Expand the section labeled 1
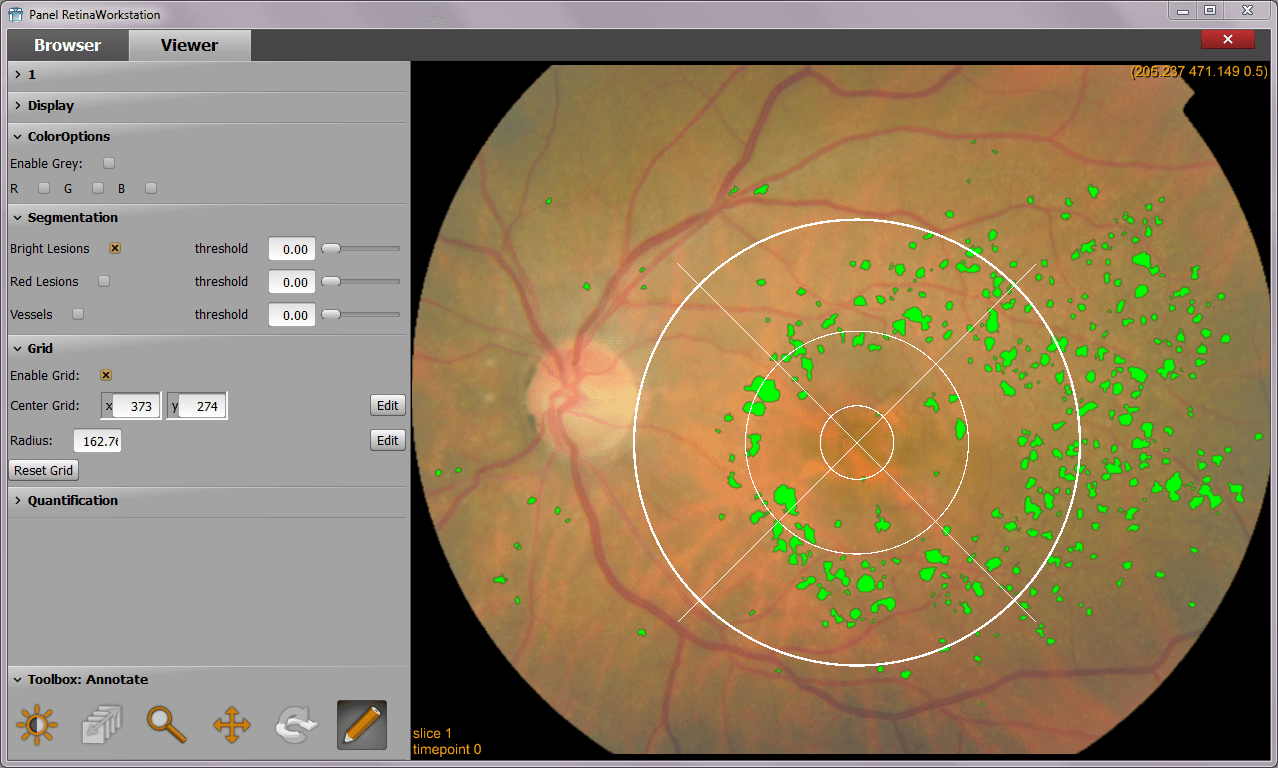The height and width of the screenshot is (768, 1278). 207,75
